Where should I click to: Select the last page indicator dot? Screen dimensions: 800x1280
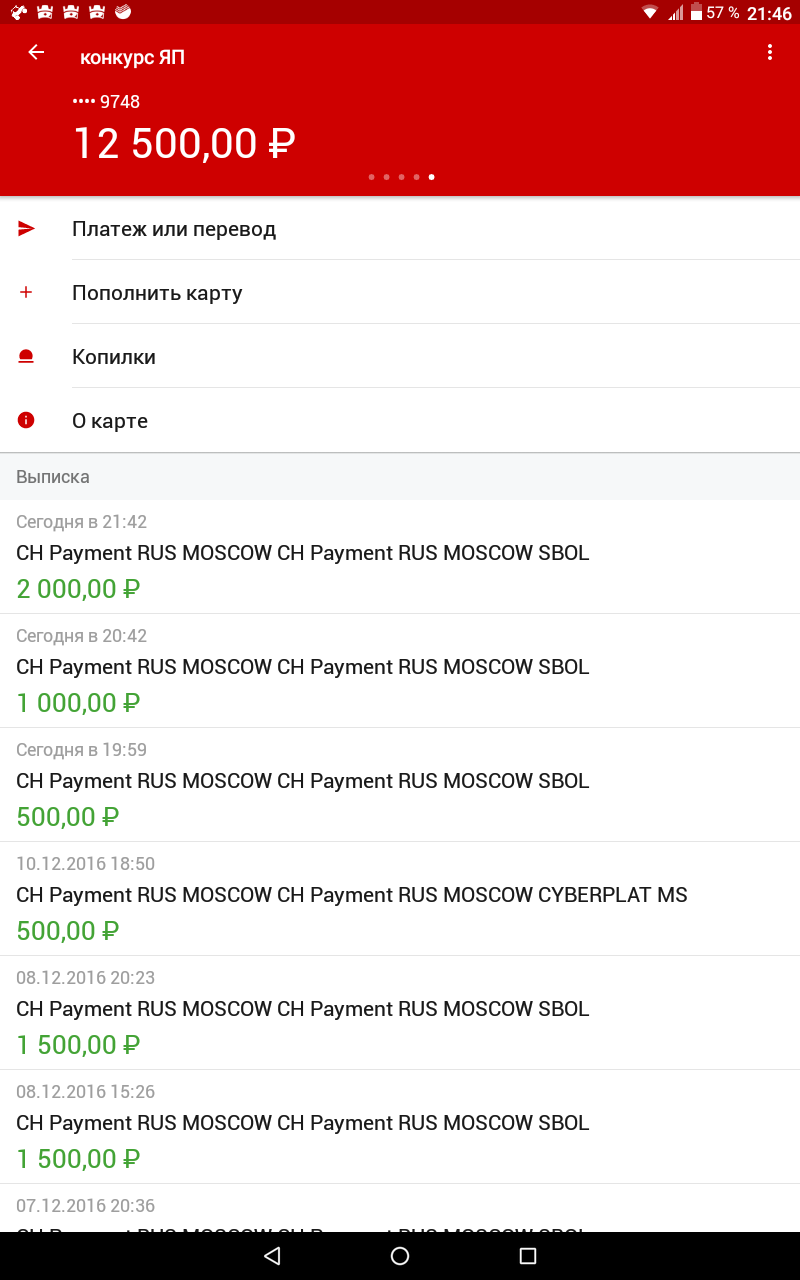click(431, 177)
